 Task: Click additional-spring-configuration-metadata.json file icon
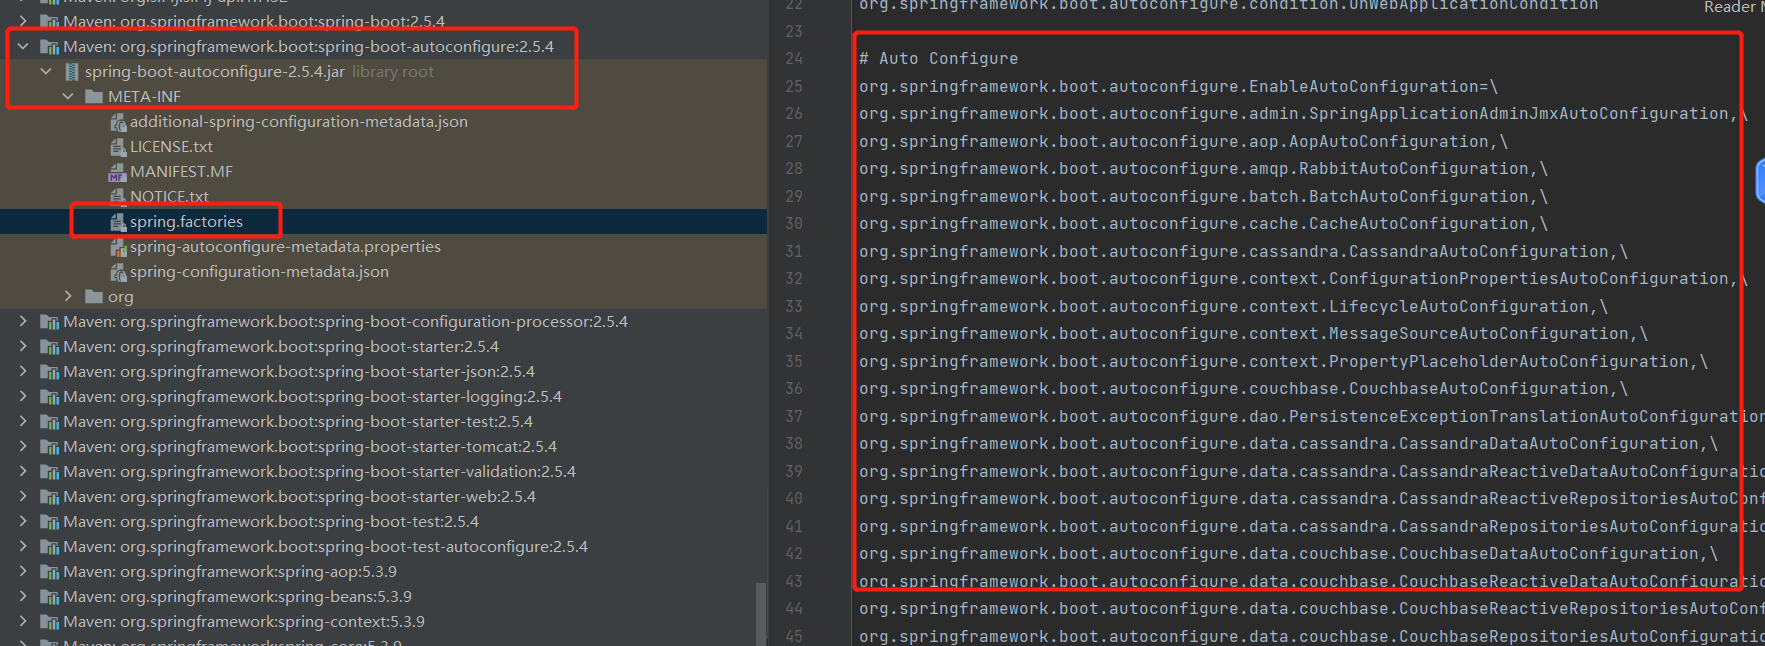(118, 122)
